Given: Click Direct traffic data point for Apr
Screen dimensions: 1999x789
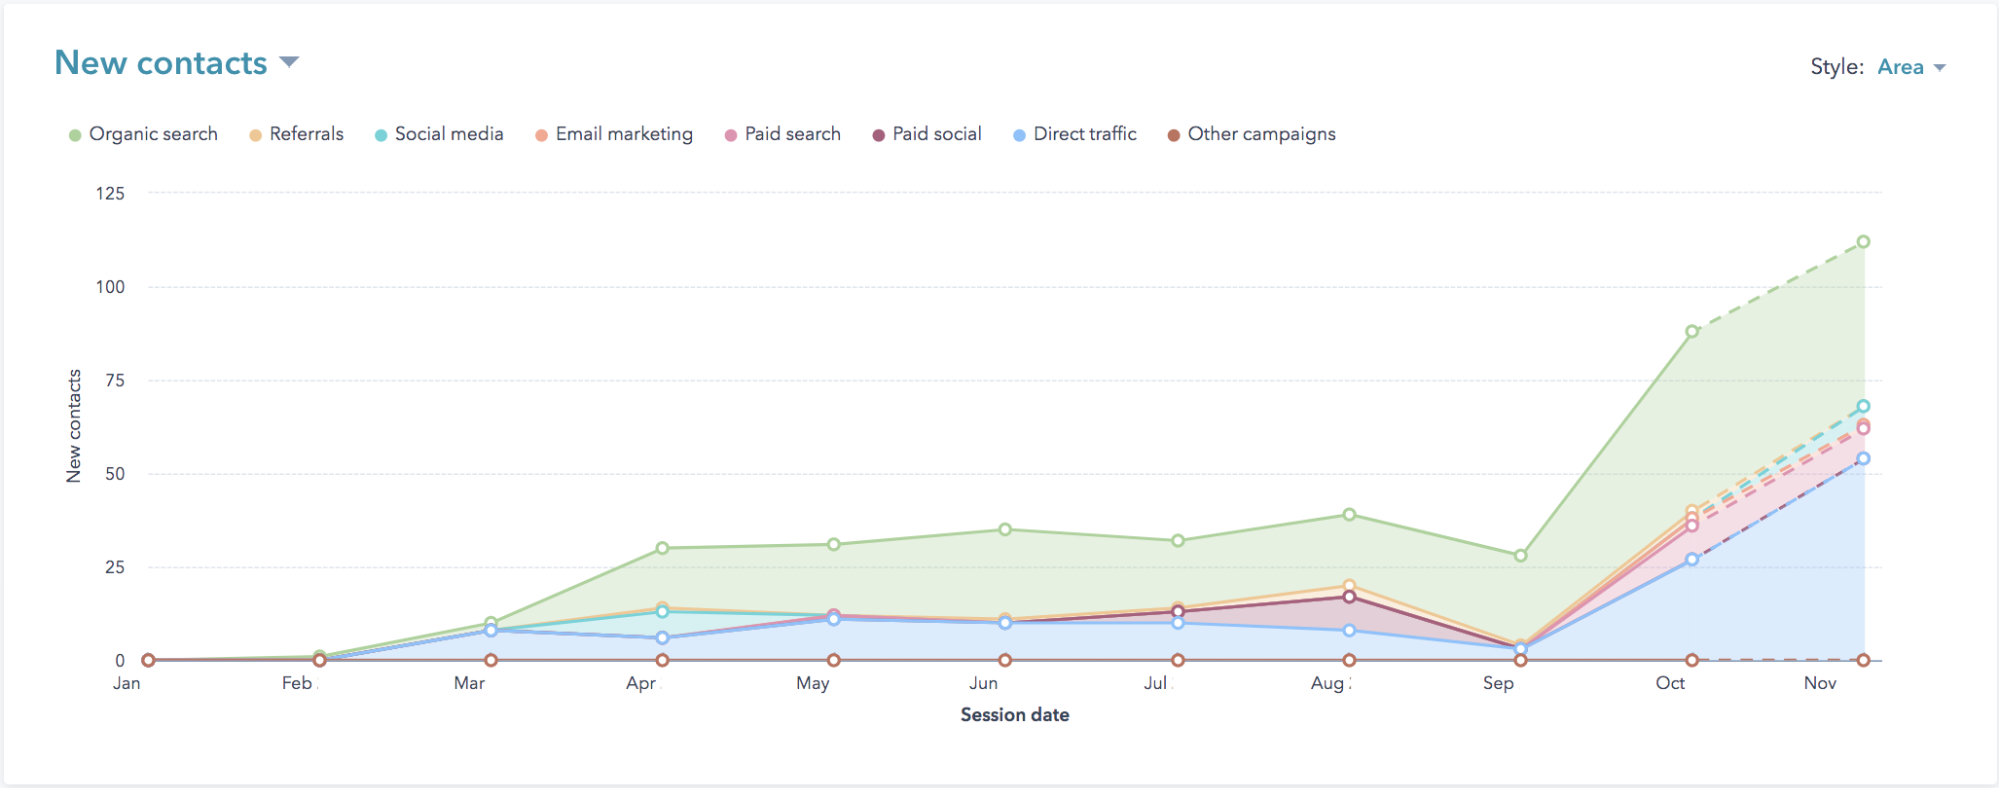Looking at the screenshot, I should (662, 638).
